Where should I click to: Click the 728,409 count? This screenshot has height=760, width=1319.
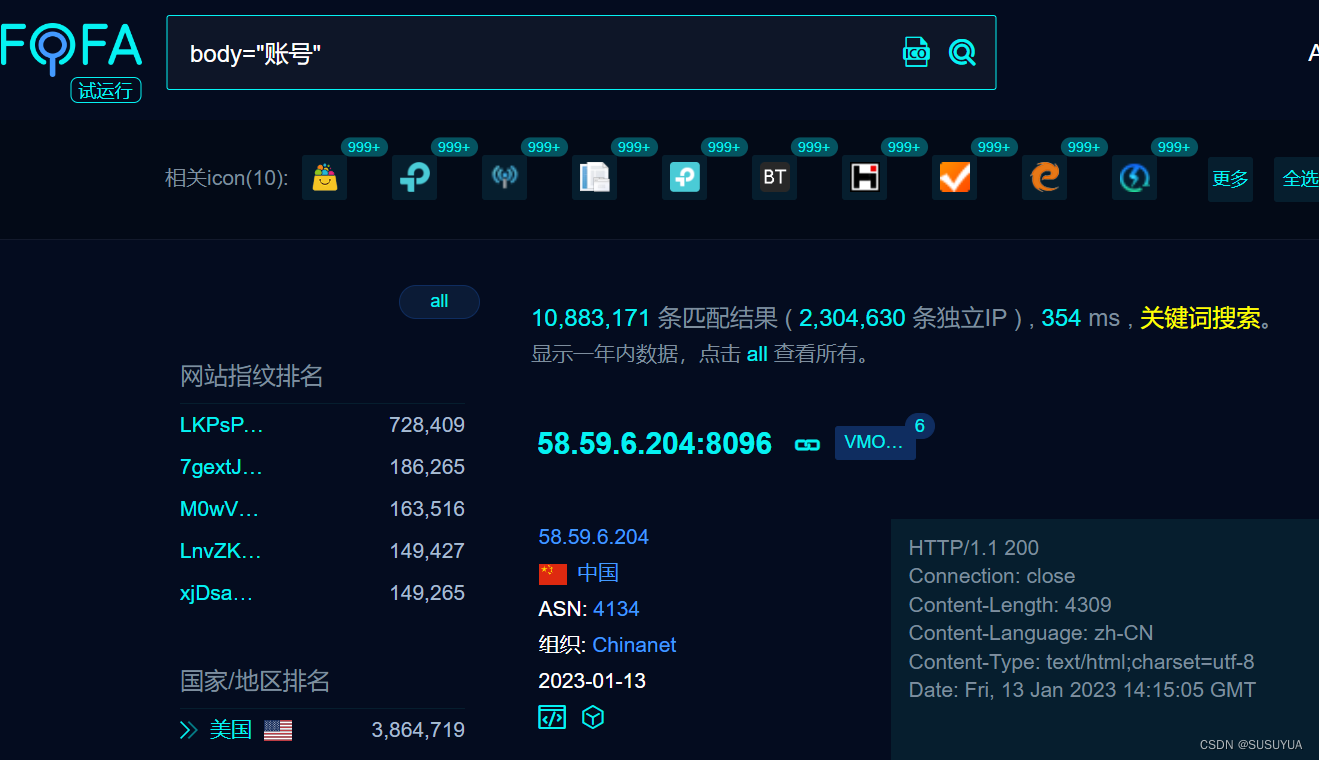tap(427, 425)
